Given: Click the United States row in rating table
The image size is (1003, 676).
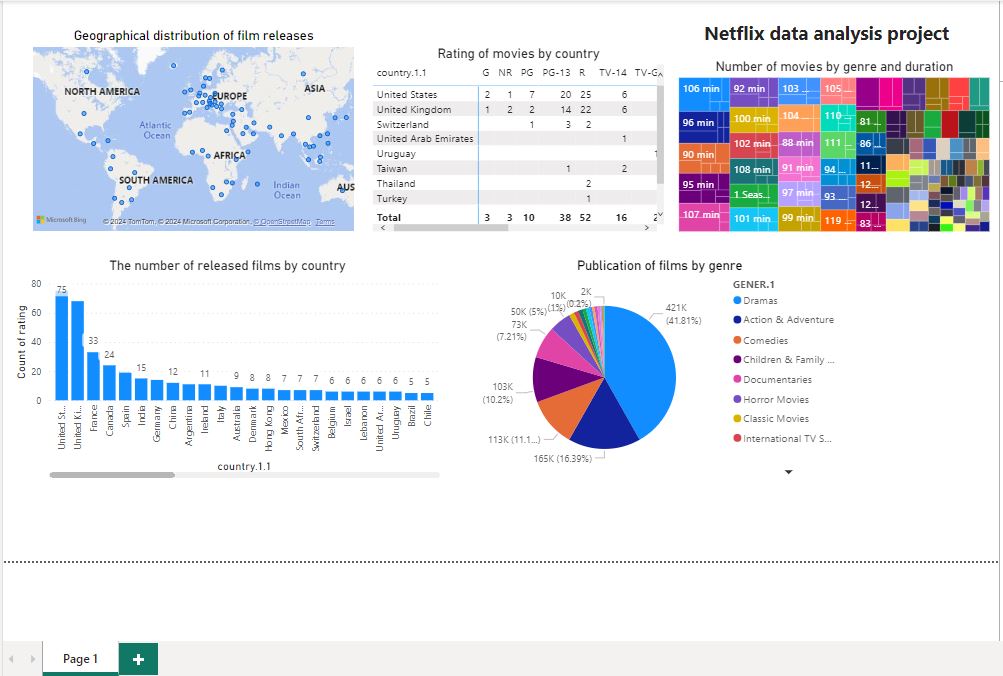Looking at the screenshot, I should click(515, 95).
